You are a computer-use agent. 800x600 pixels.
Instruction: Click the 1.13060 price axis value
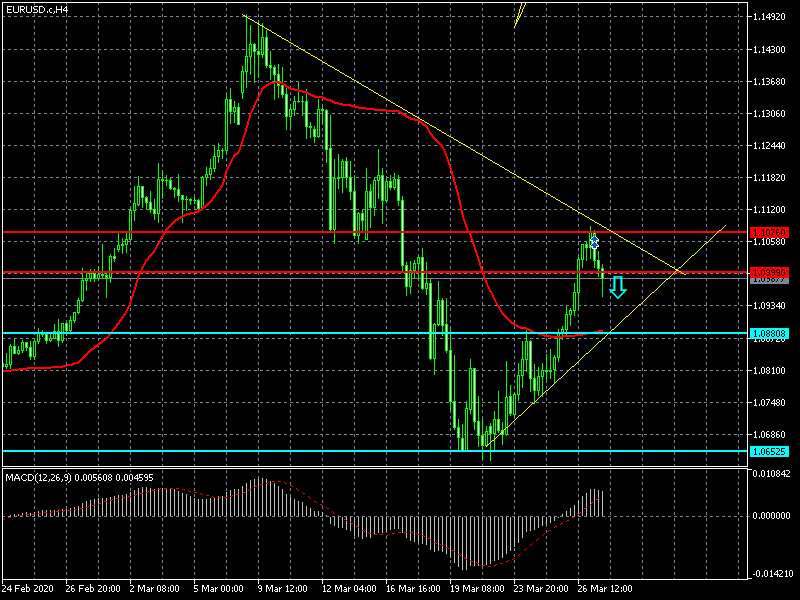click(x=769, y=114)
